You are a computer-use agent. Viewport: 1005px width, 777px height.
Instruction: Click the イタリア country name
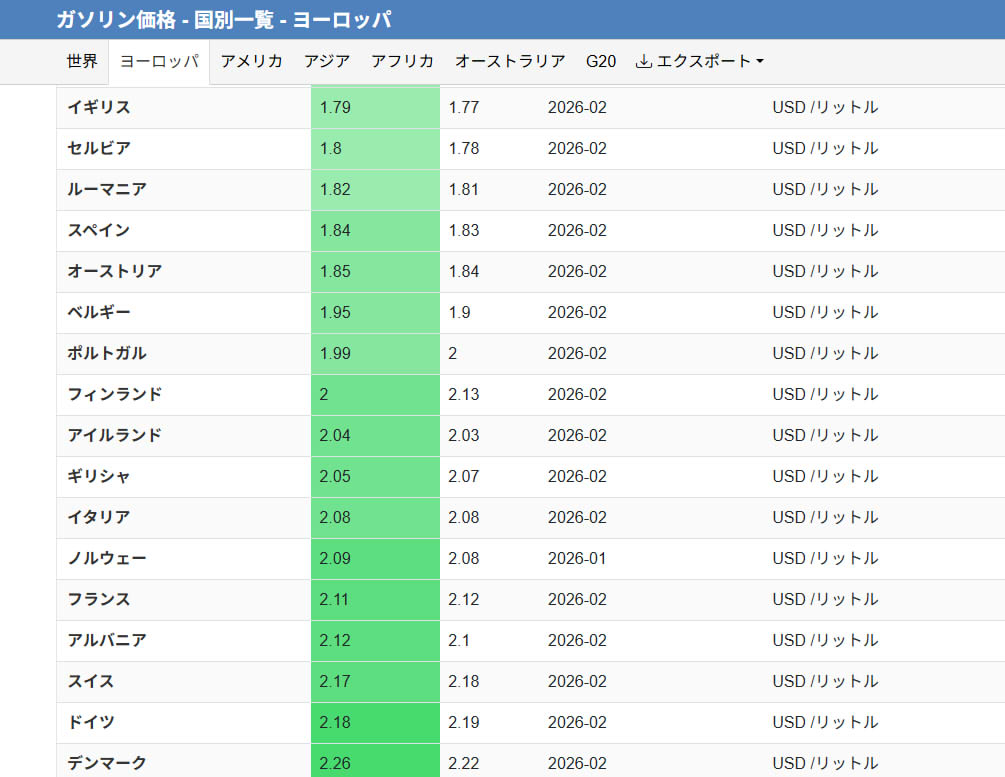click(99, 517)
